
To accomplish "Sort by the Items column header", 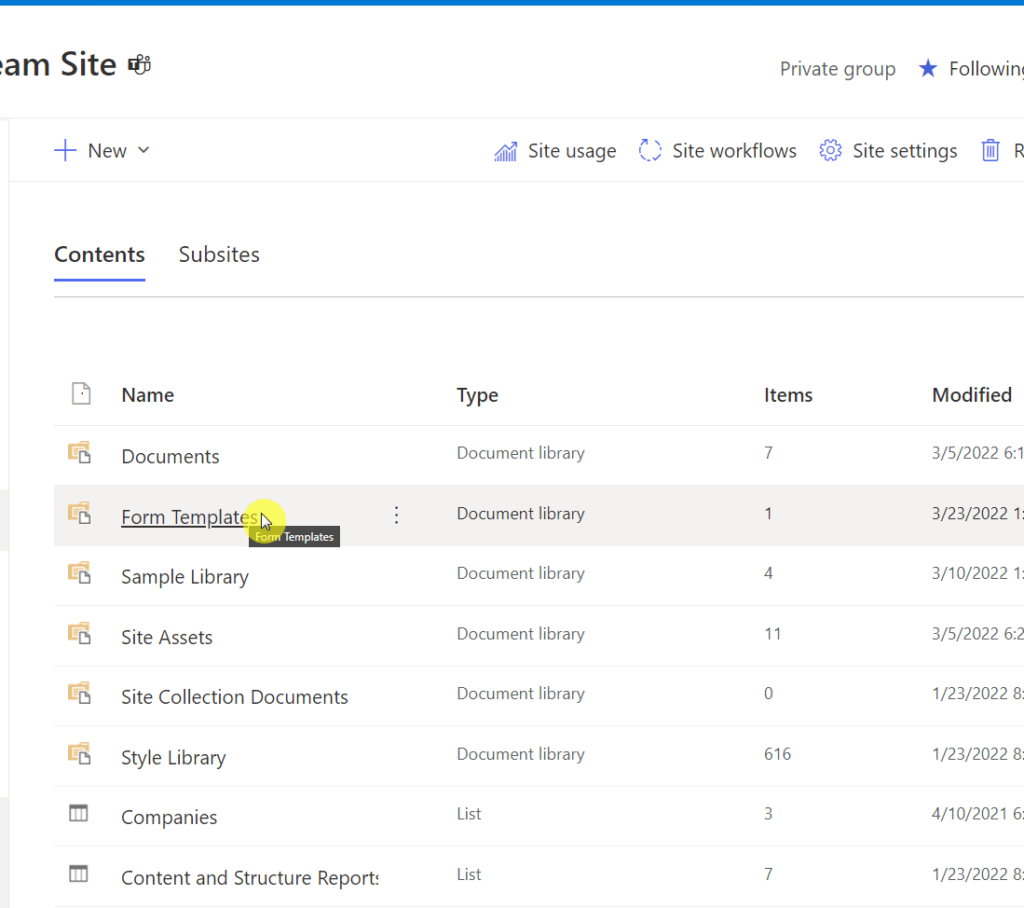I will pyautogui.click(x=788, y=395).
